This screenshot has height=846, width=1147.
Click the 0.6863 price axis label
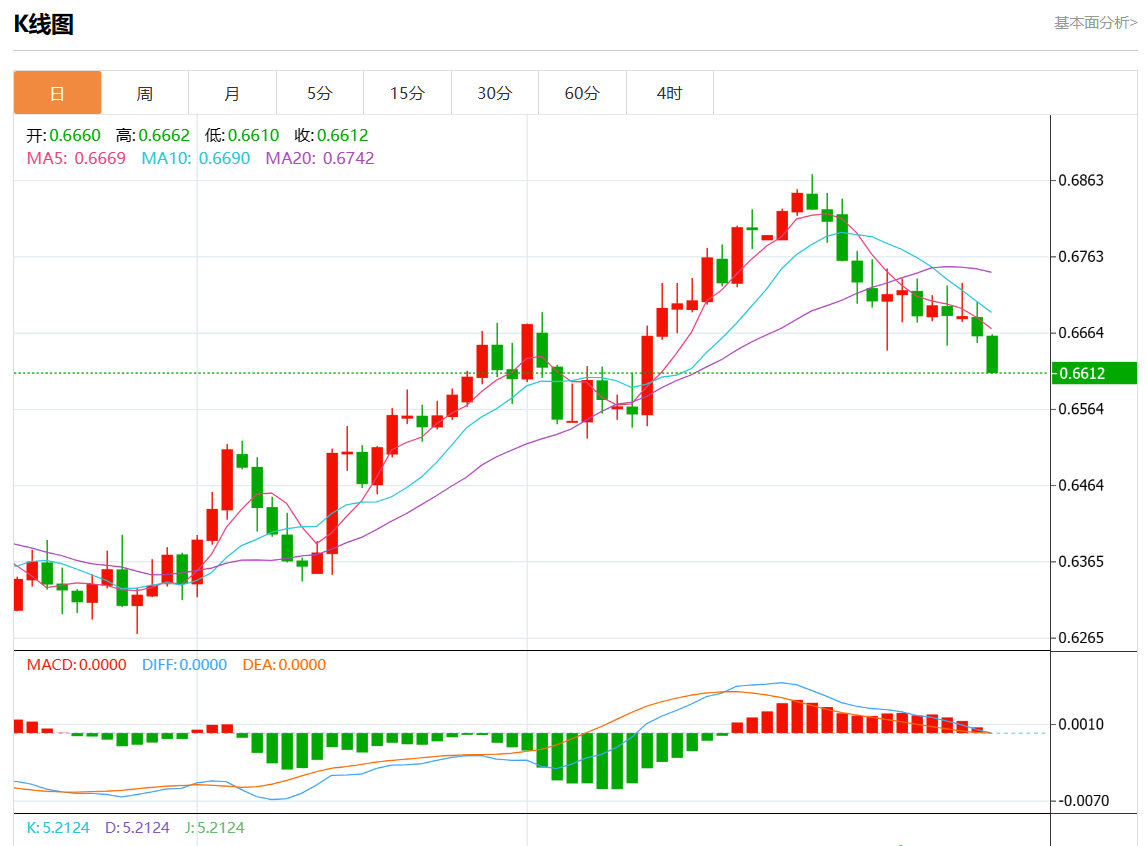1081,181
